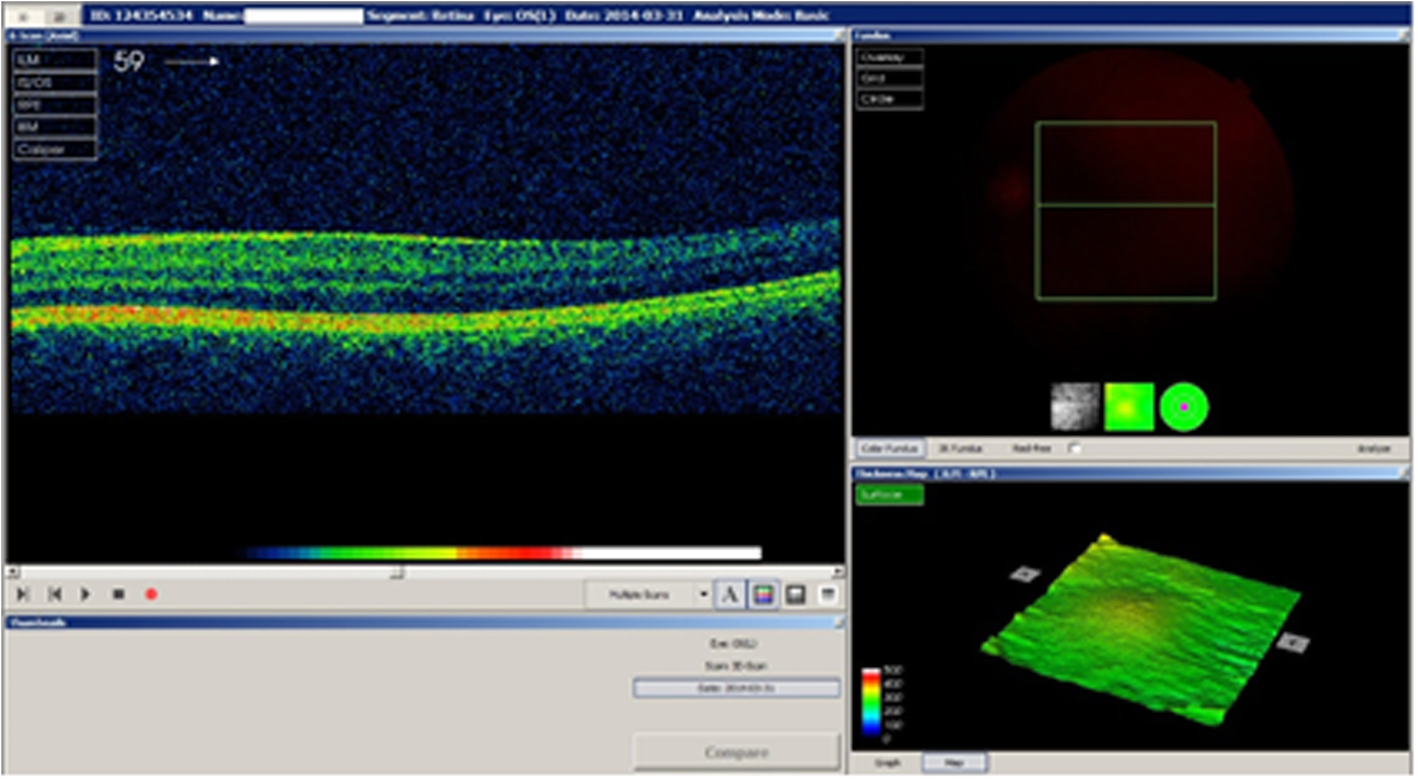Select the circular ETDRS map thumbnail

tap(1184, 407)
